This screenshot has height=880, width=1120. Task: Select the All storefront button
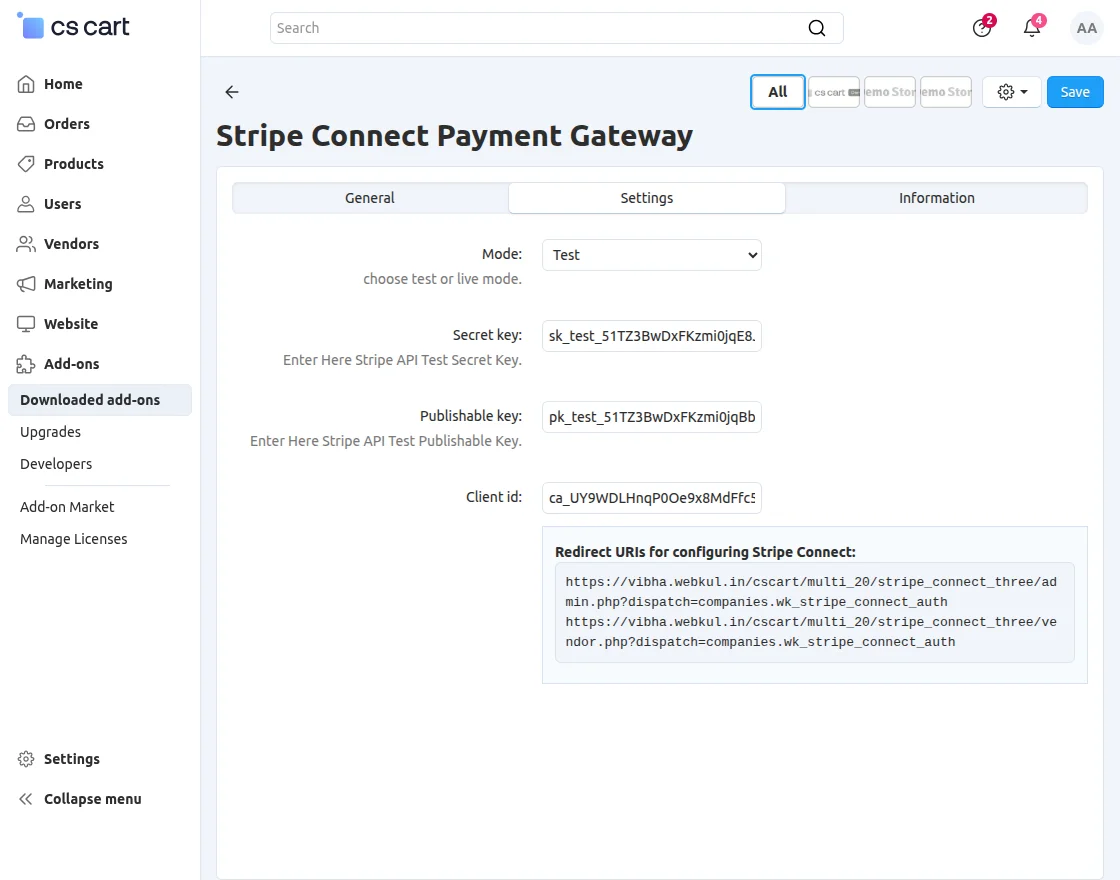coord(778,92)
